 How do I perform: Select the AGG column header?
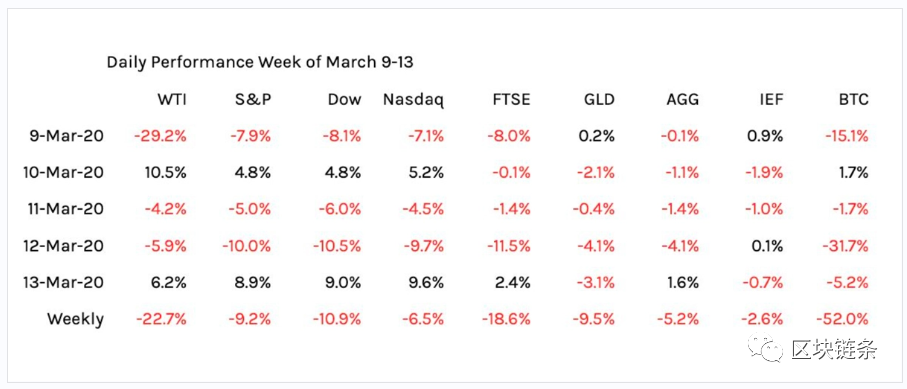[683, 100]
